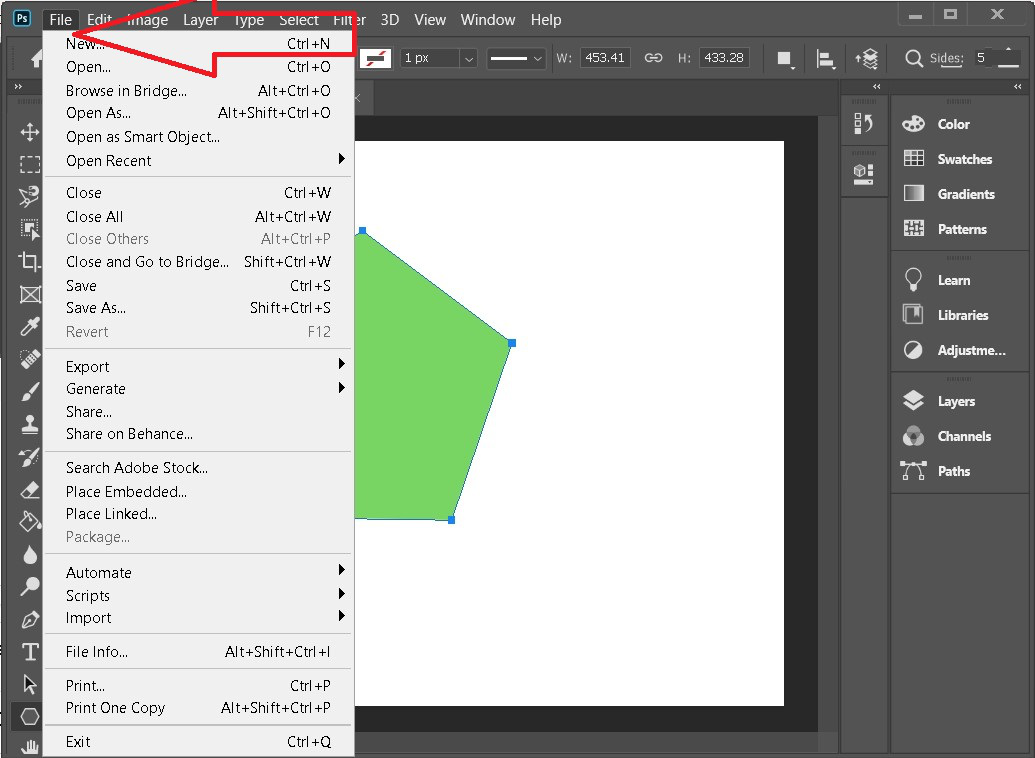Open the stroke width dropdown

(468, 58)
